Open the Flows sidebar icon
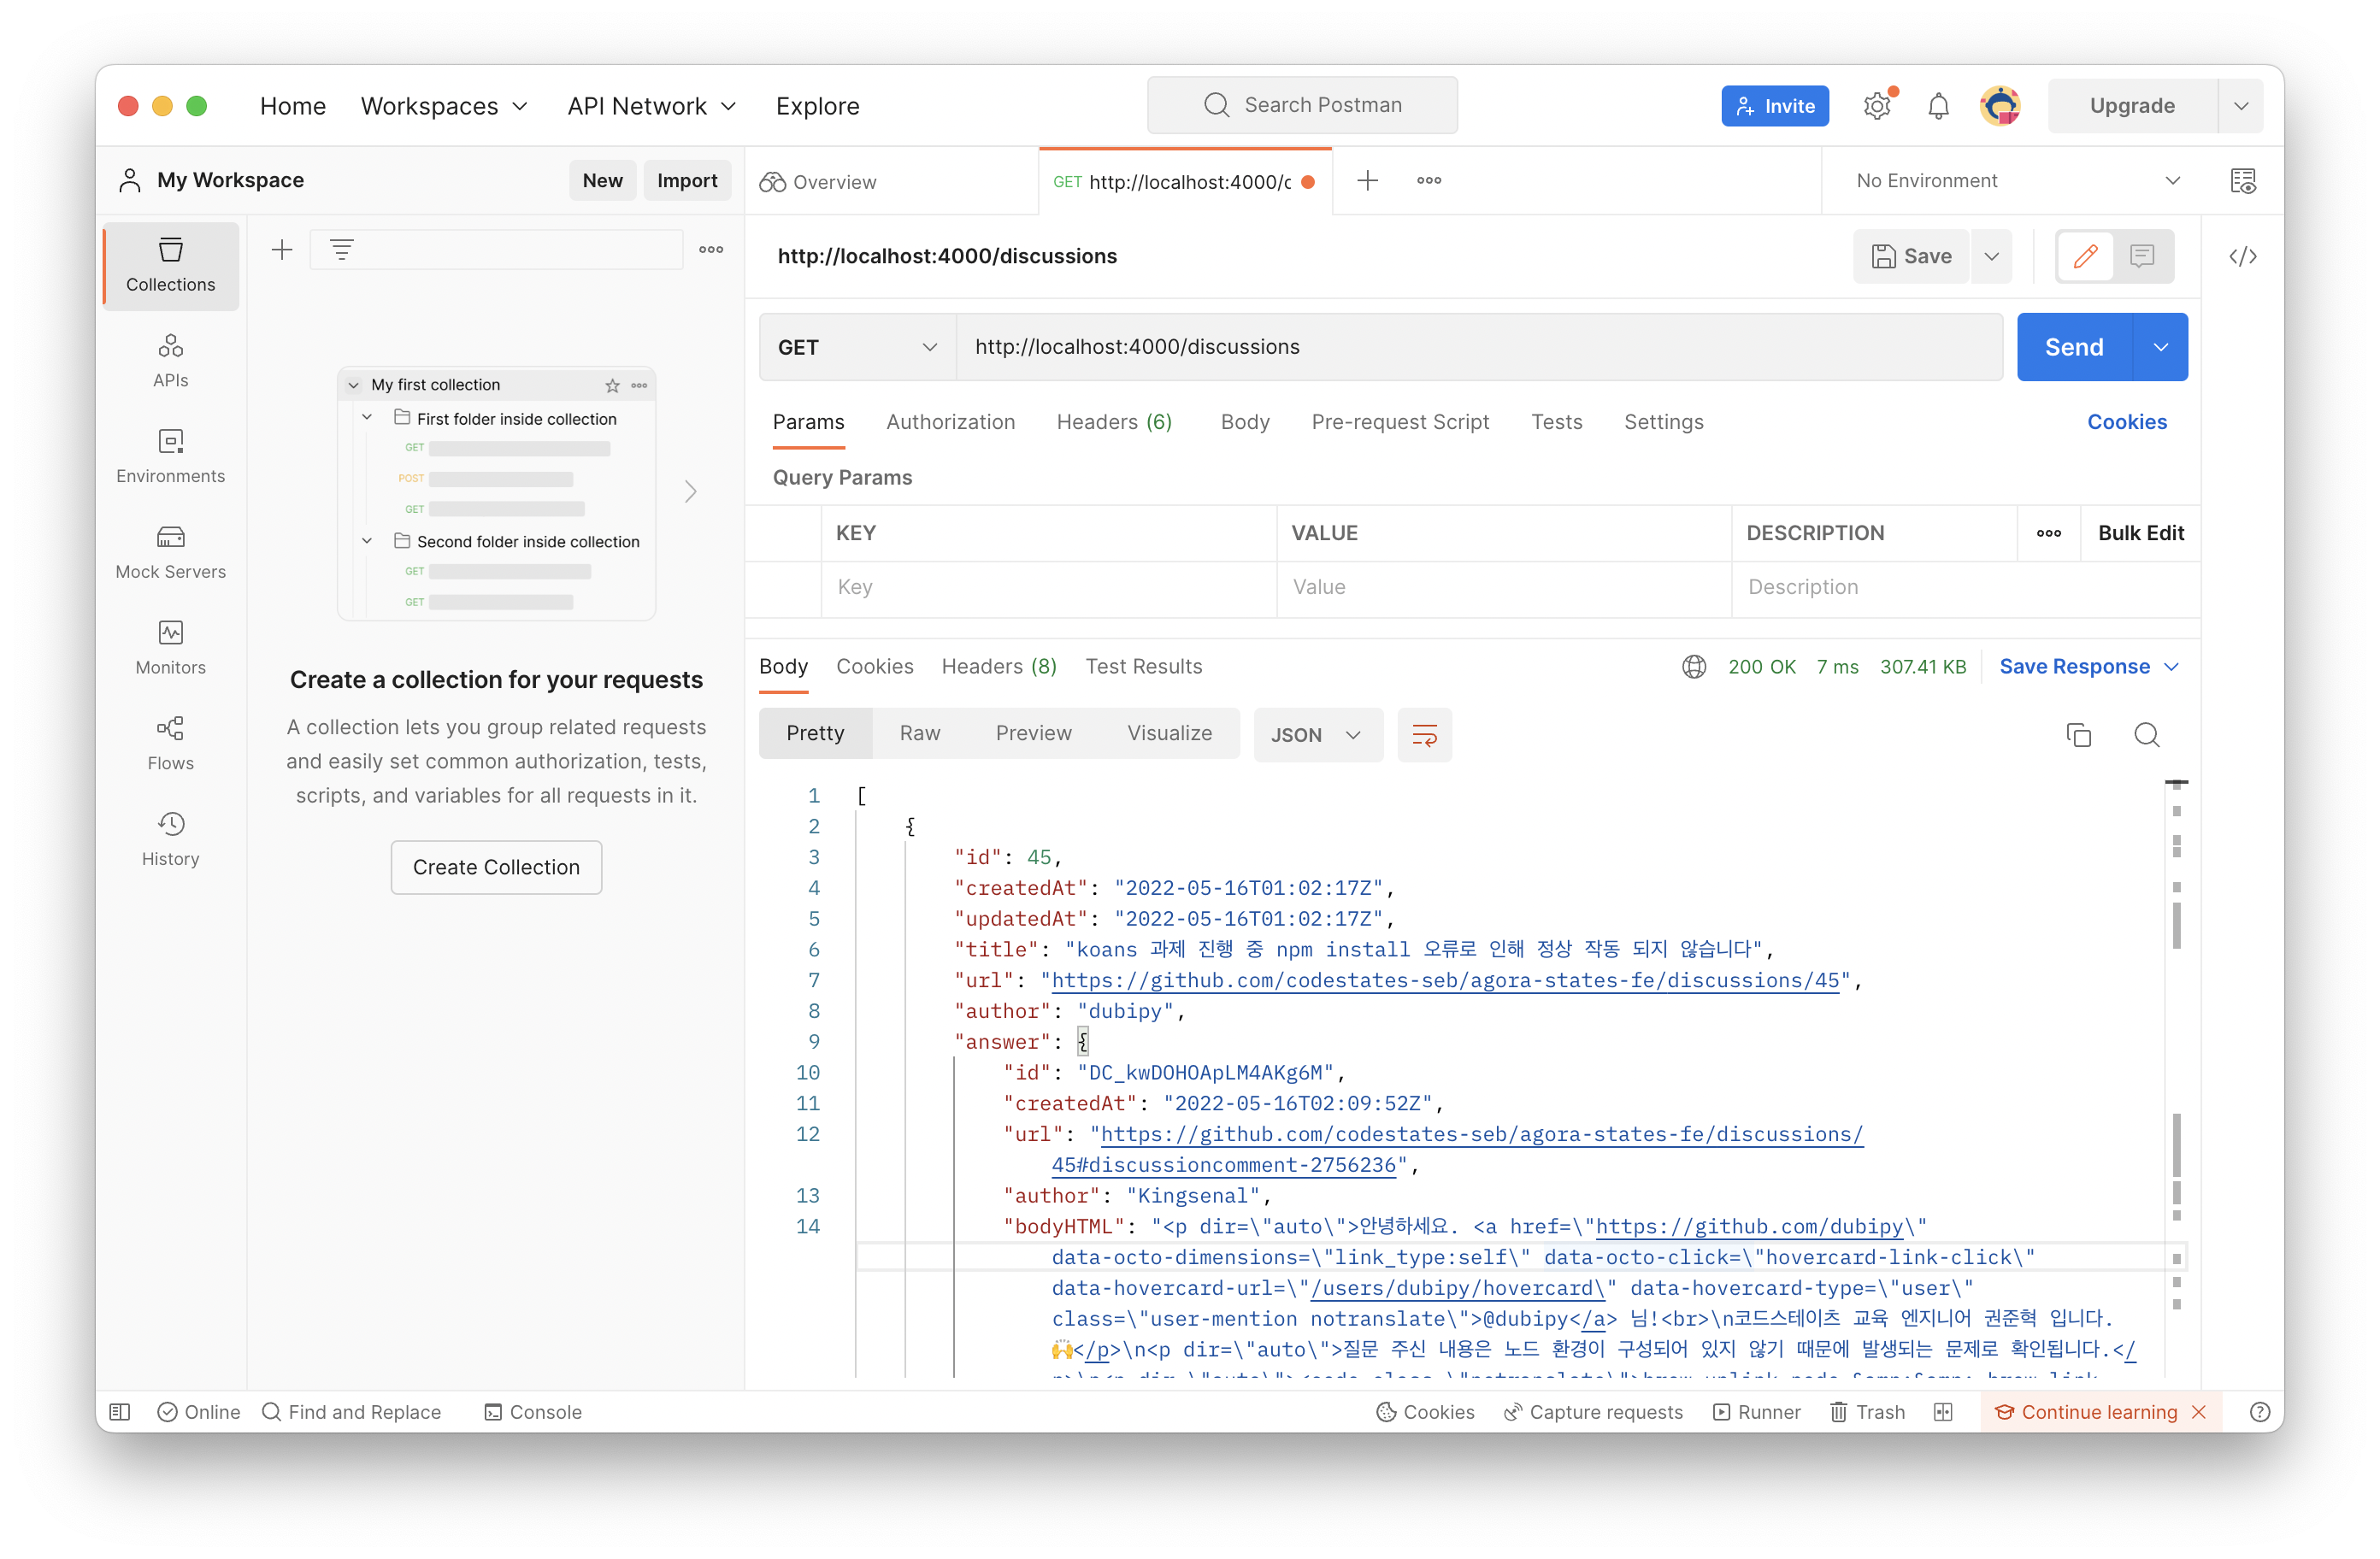This screenshot has height=1559, width=2380. tap(170, 743)
